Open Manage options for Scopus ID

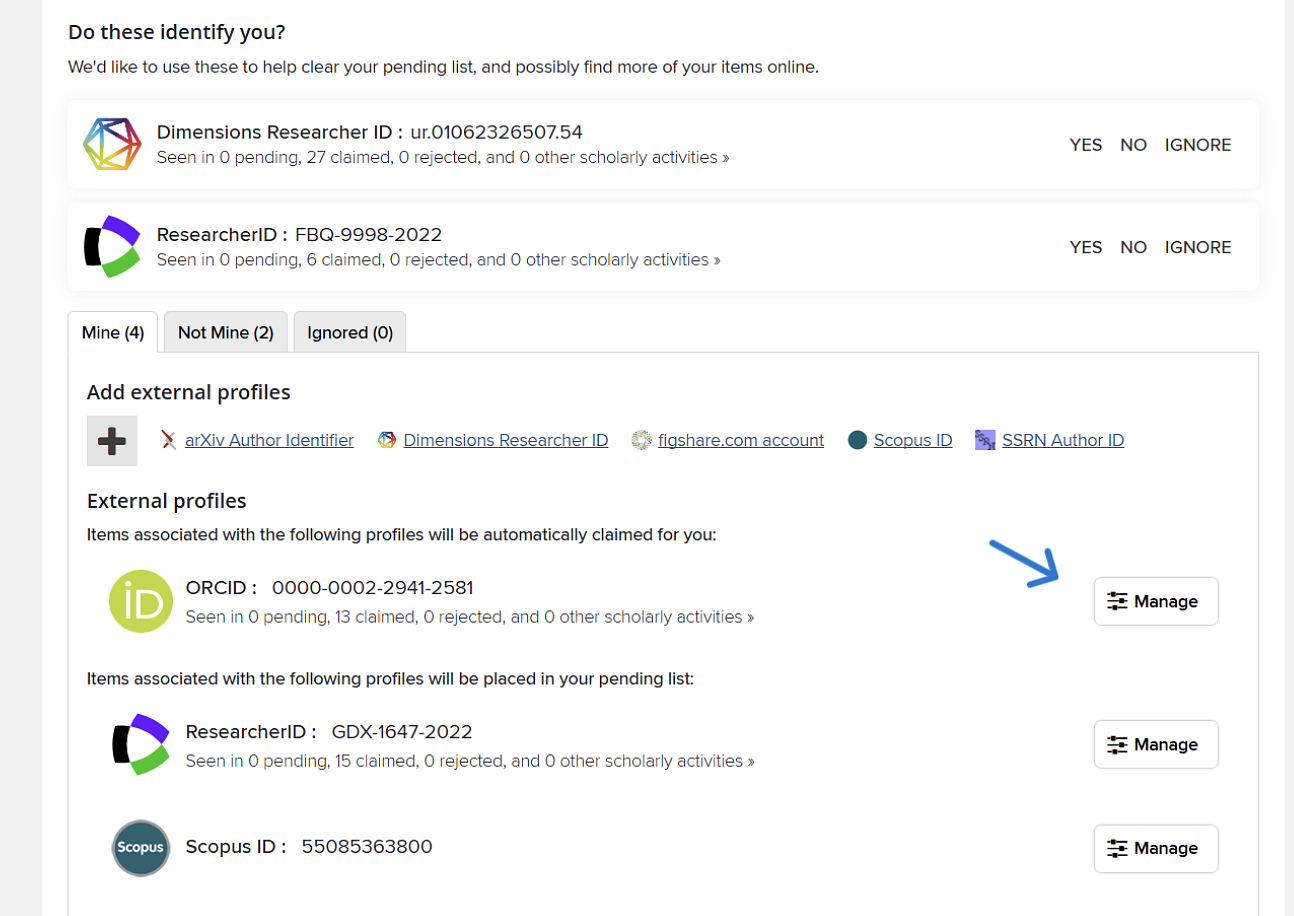coord(1155,848)
